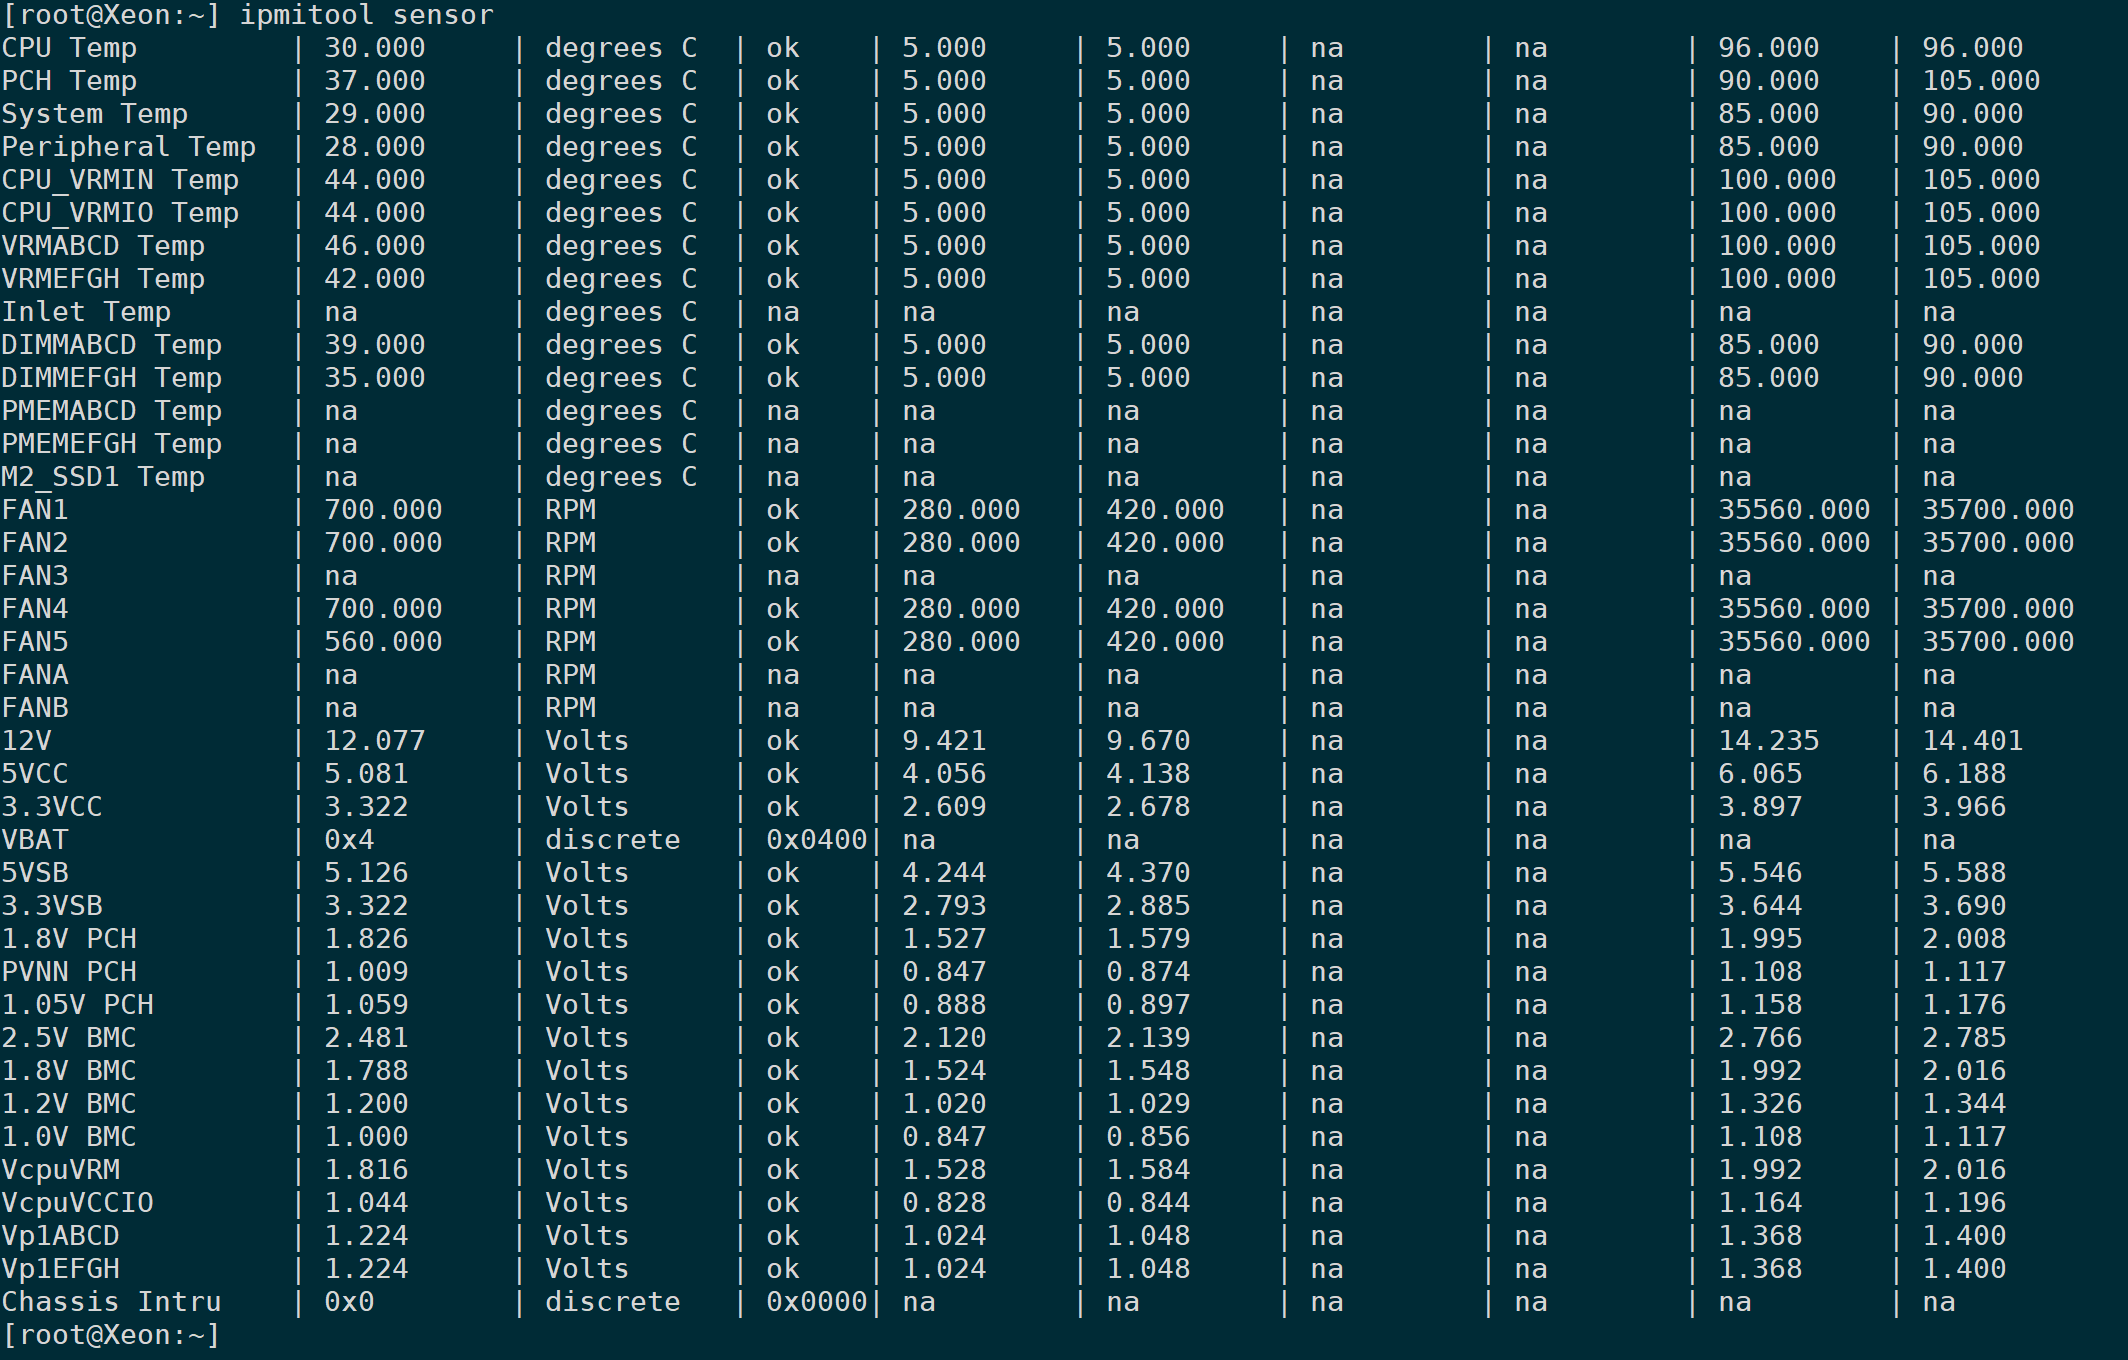Click the 'Inlet Temp' sensor label
Image resolution: width=2128 pixels, height=1360 pixels.
tap(86, 312)
